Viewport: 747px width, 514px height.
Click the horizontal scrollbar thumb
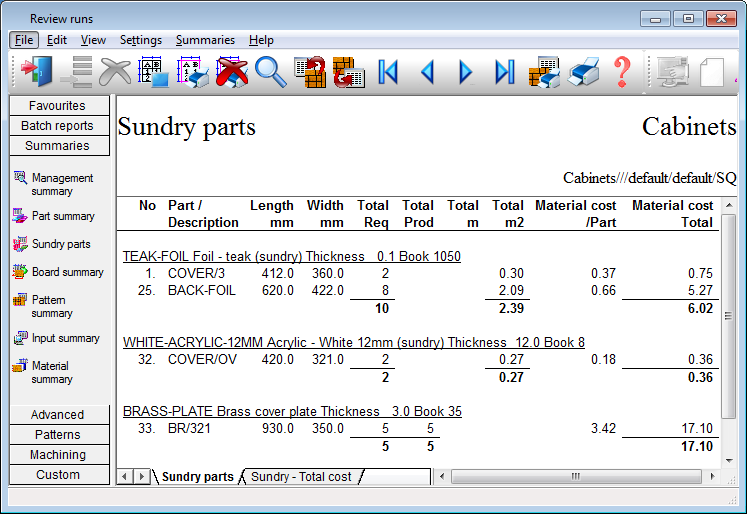[x=574, y=477]
